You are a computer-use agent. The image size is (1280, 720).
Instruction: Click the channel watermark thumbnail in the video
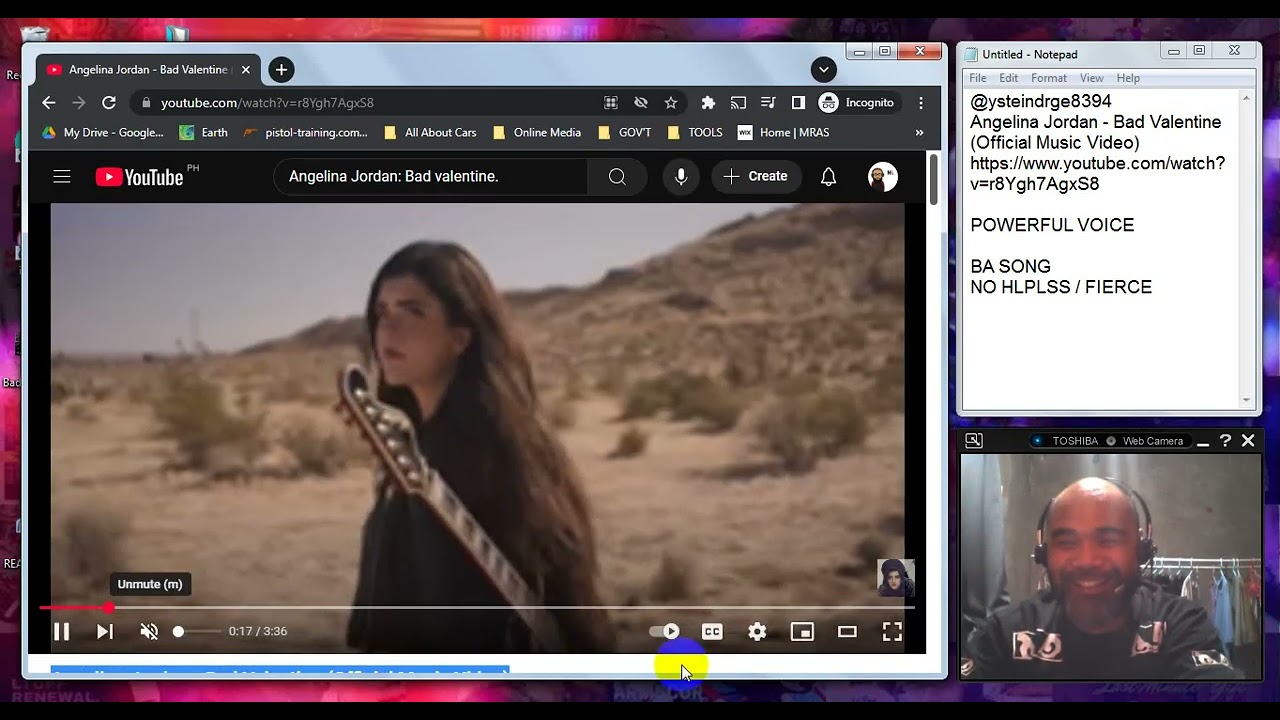pos(895,577)
